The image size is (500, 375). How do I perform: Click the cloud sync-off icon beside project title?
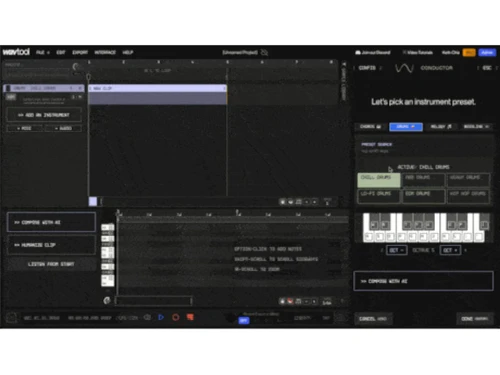tap(264, 52)
